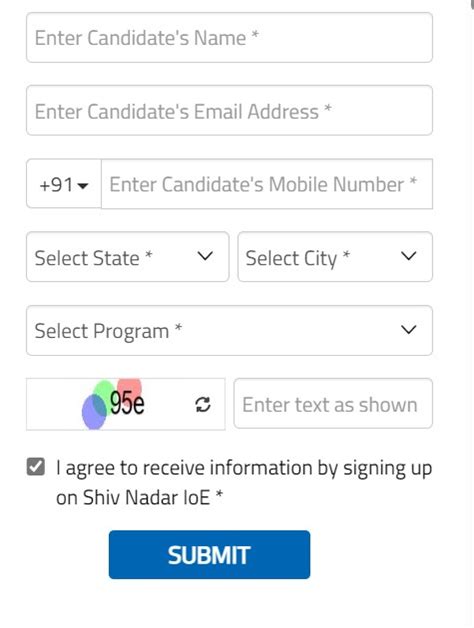Open the +91 country code selector
This screenshot has height=628, width=474.
(64, 184)
